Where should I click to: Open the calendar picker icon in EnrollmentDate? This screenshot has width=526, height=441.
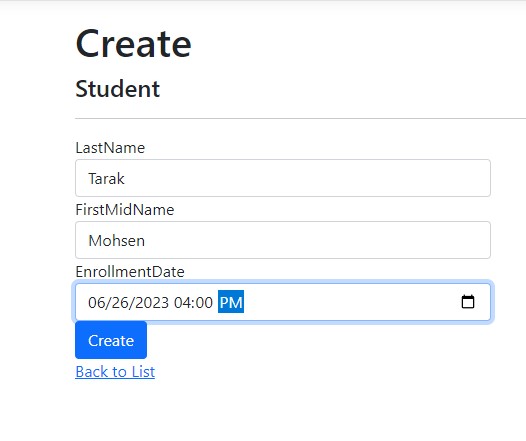tap(468, 302)
